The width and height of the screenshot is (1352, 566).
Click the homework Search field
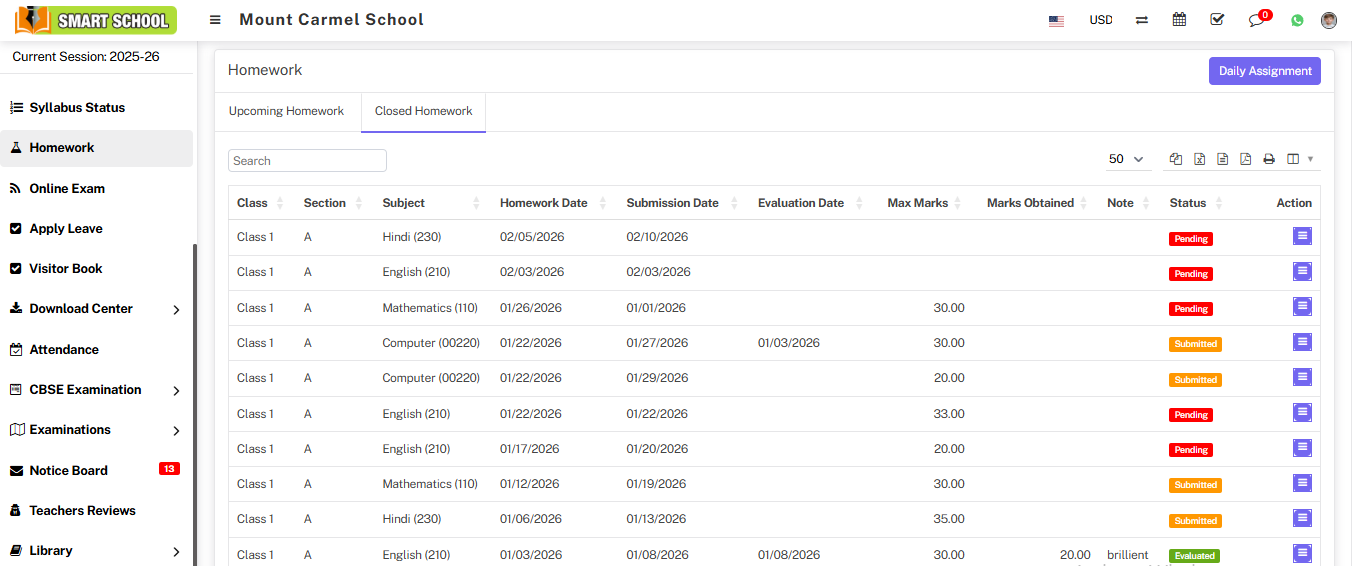(307, 161)
